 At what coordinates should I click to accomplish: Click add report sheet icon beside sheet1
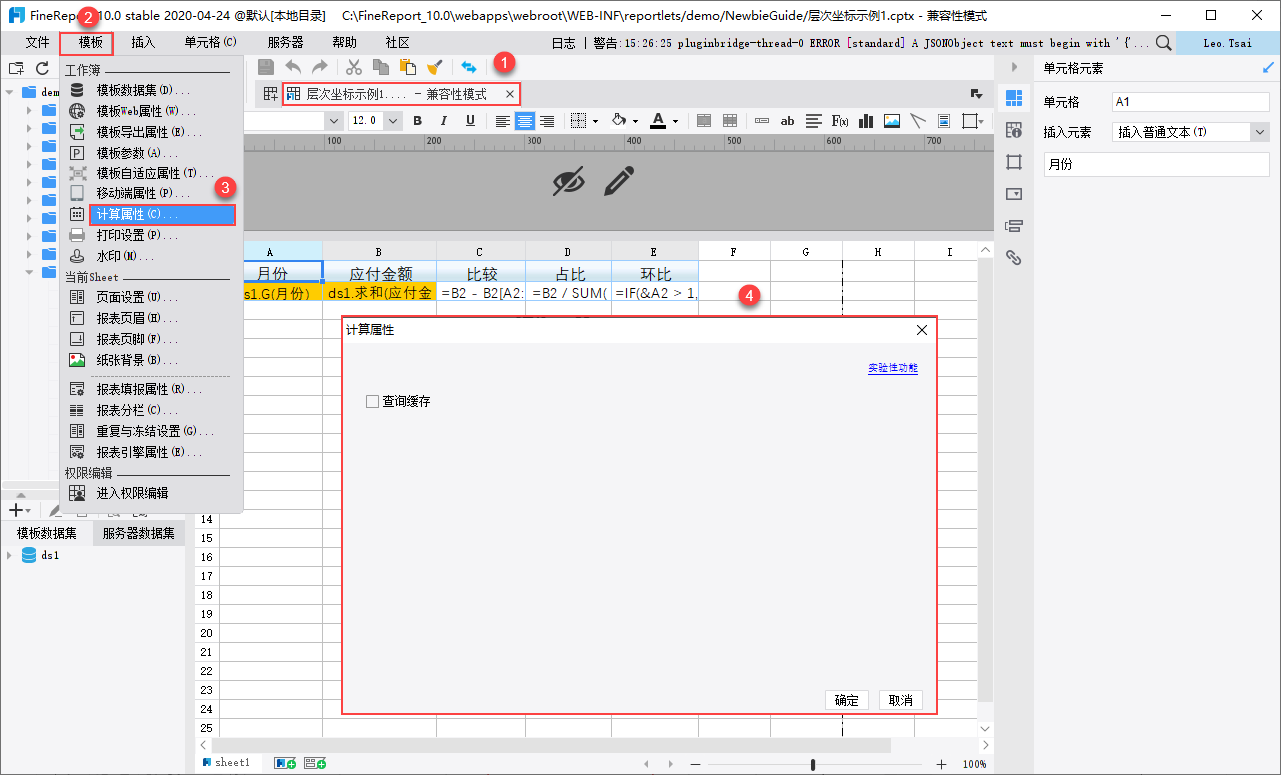click(285, 763)
